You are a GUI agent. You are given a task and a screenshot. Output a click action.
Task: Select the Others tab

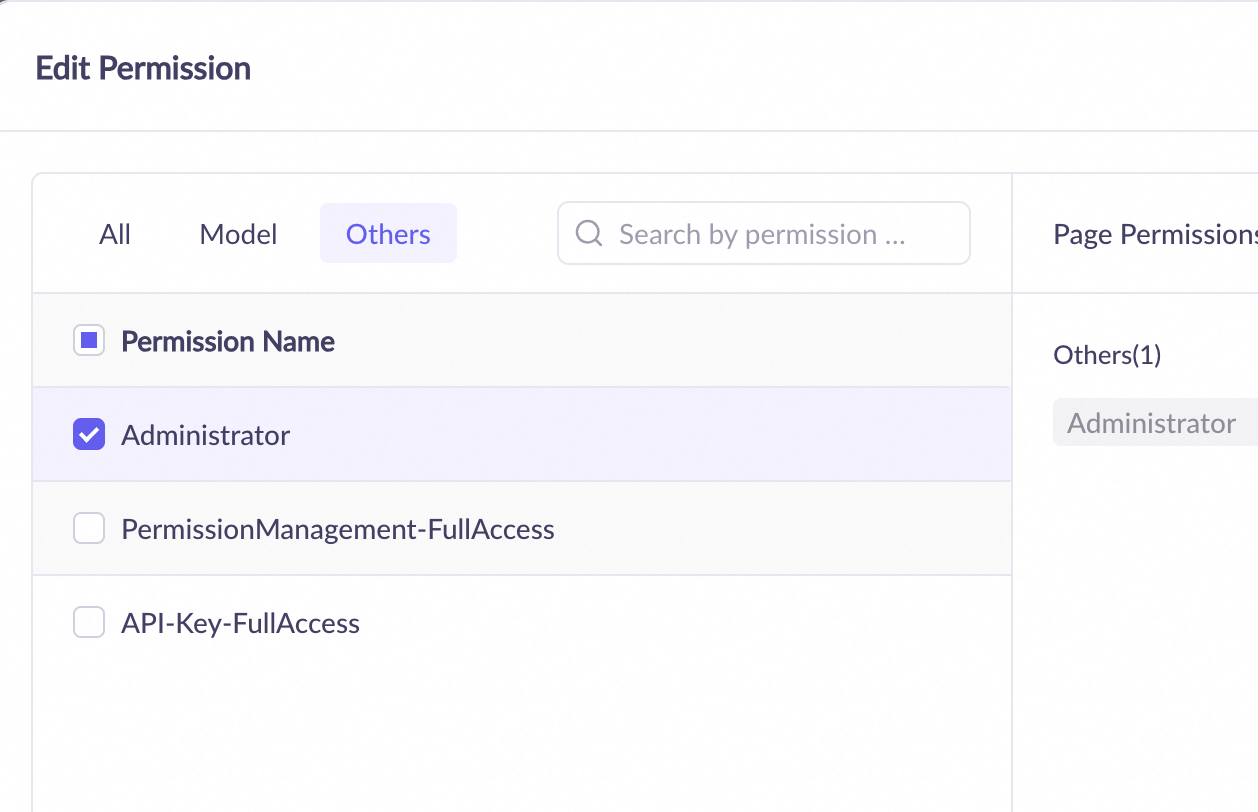[x=388, y=234]
